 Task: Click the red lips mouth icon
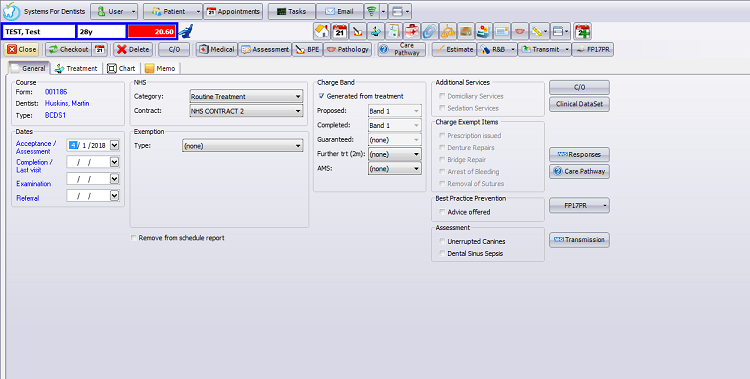click(520, 32)
